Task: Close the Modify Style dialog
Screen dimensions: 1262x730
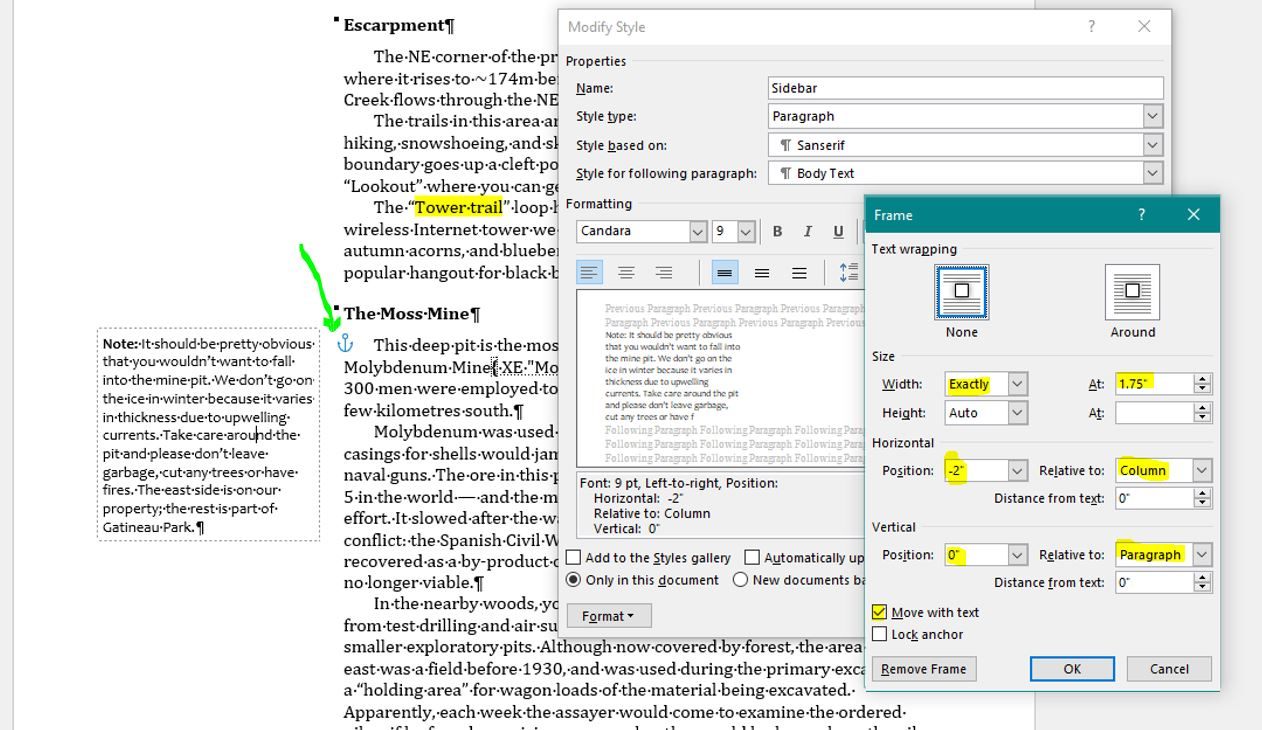Action: pos(1144,27)
